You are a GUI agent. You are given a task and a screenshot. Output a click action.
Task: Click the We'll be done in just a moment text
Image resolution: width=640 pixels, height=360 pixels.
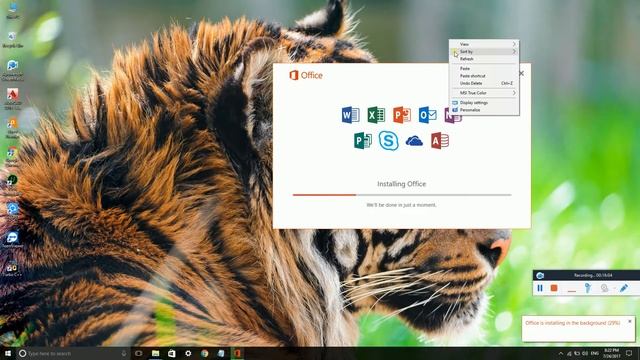(x=402, y=205)
